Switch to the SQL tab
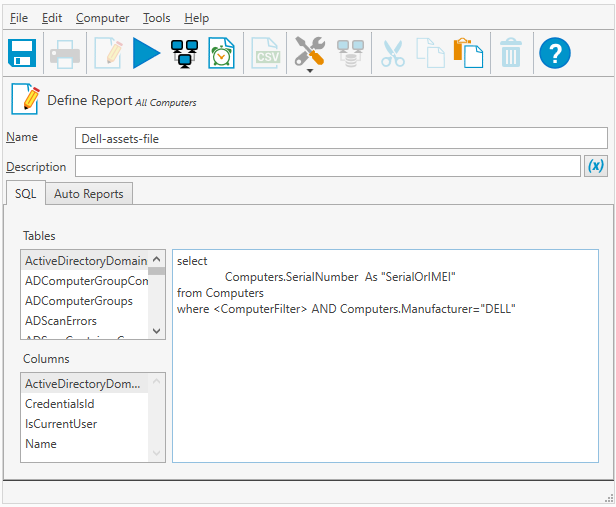This screenshot has width=616, height=507. point(26,194)
